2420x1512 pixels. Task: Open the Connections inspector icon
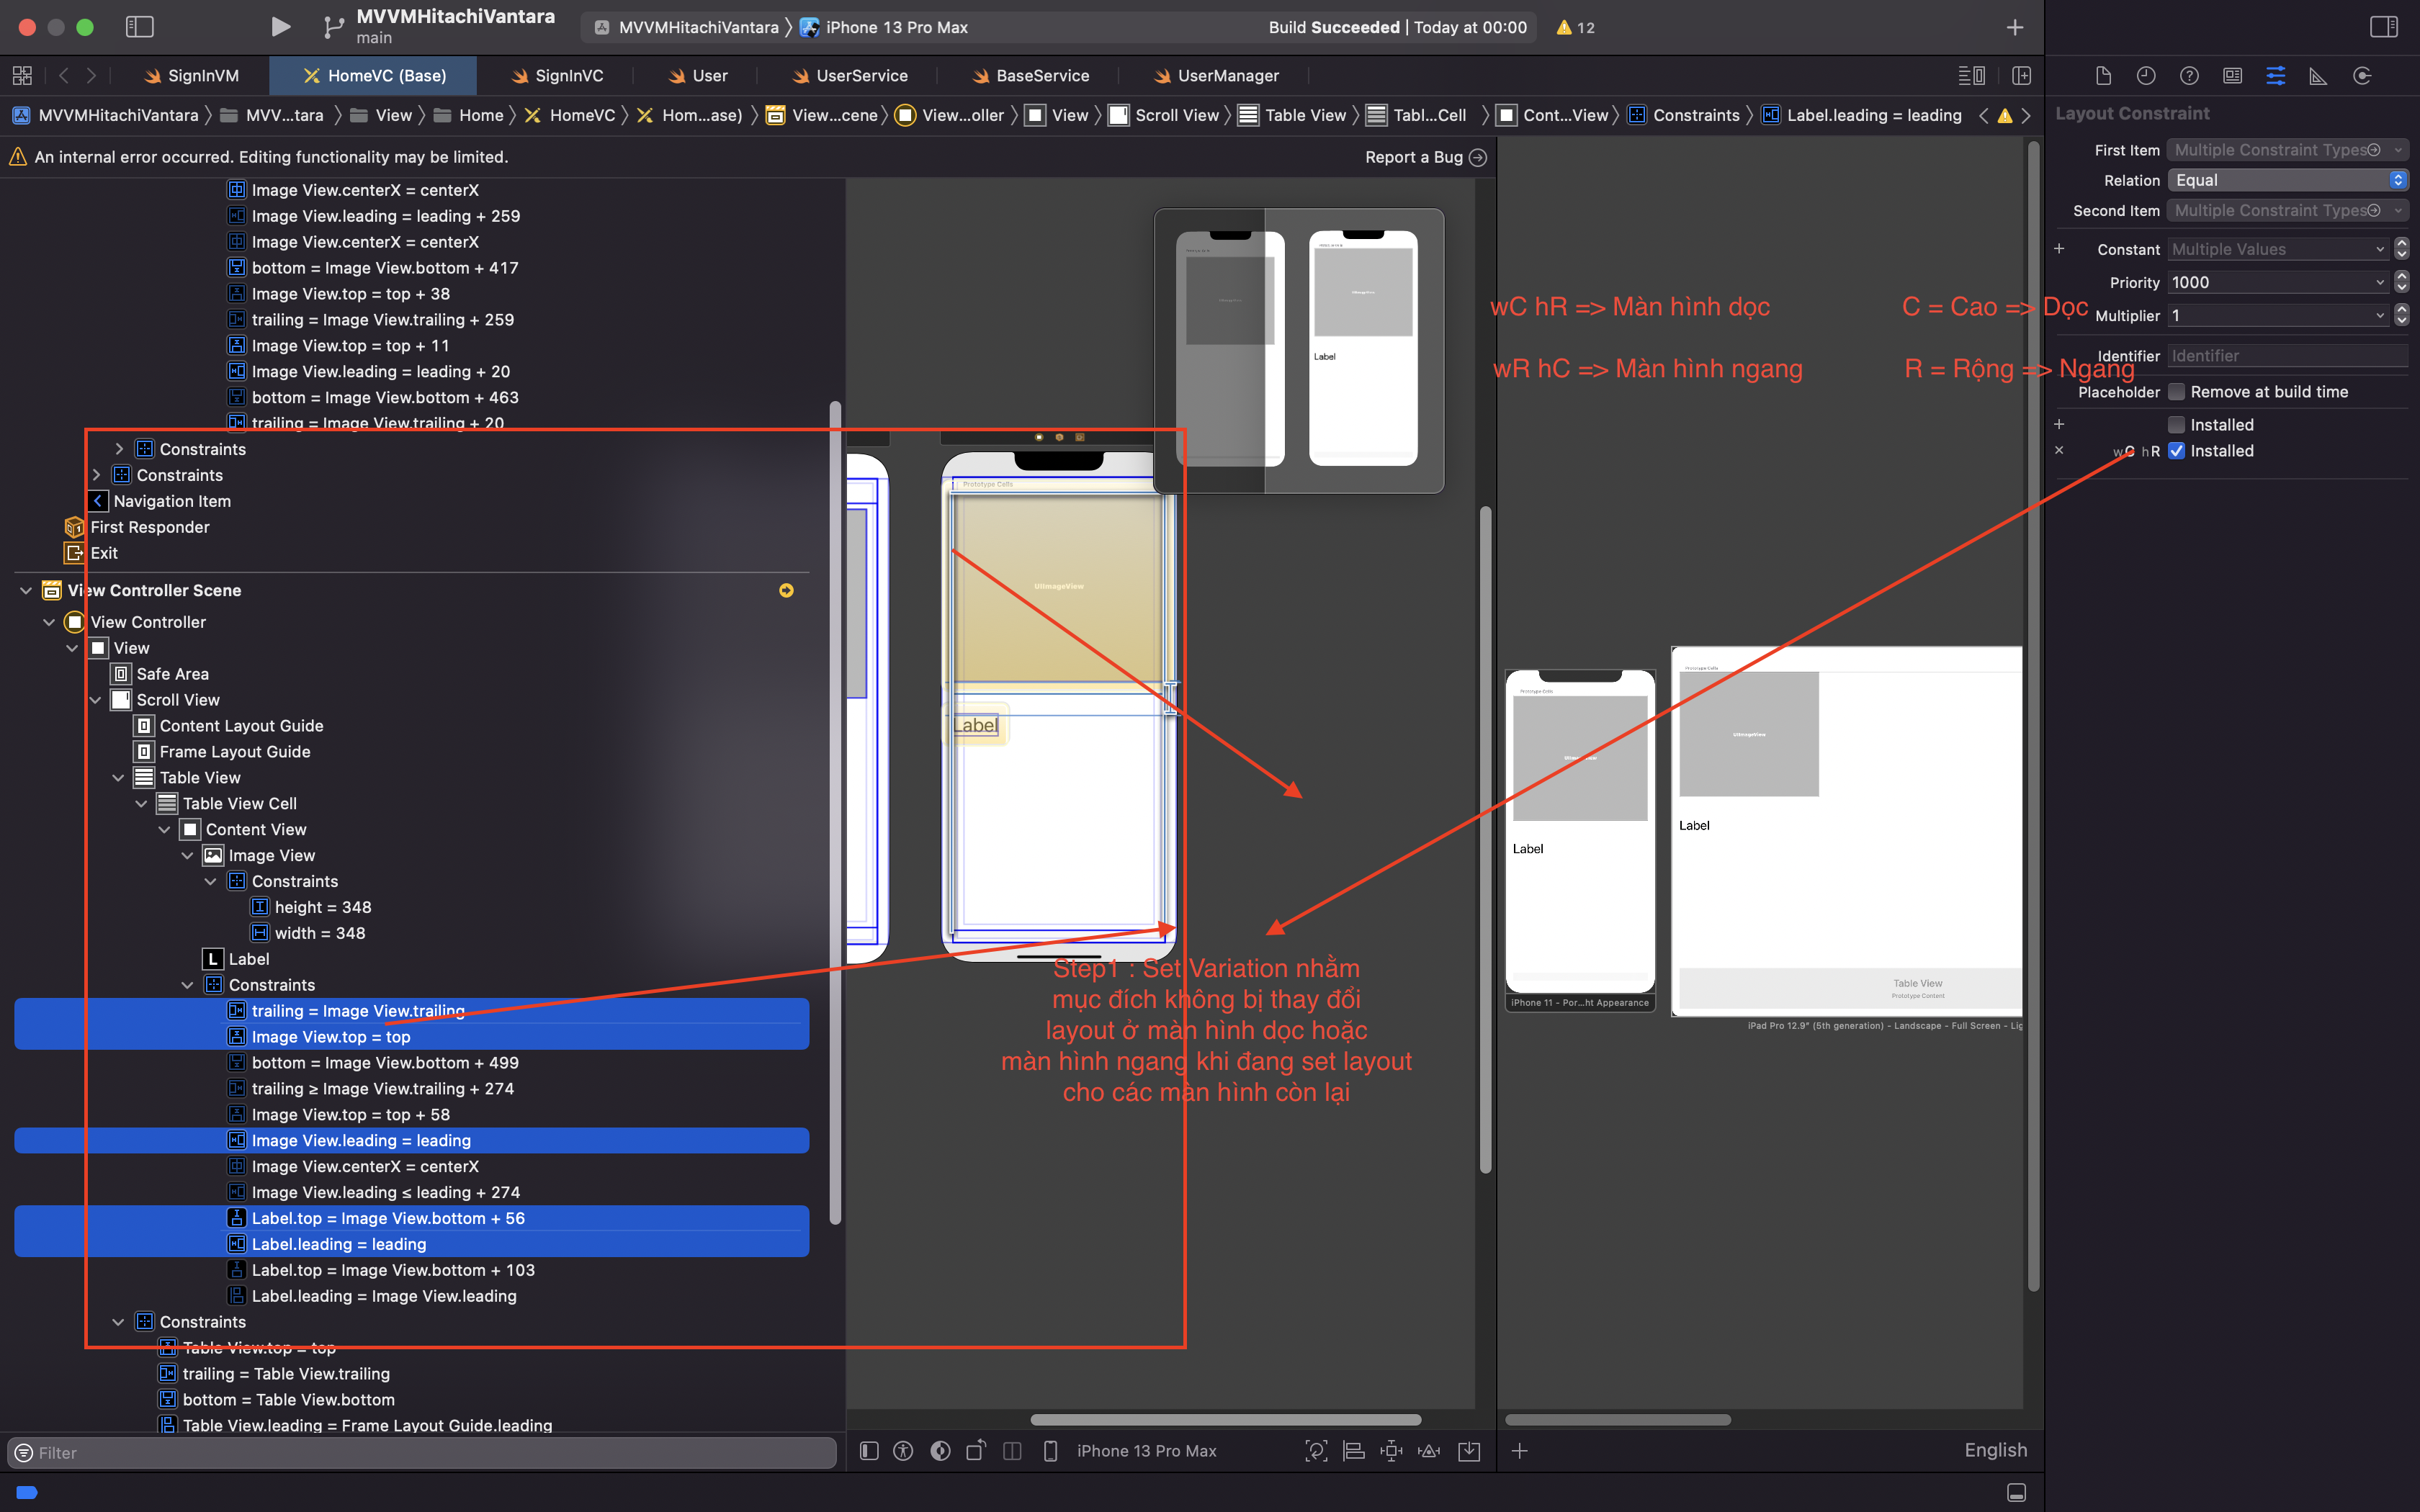click(x=2362, y=76)
